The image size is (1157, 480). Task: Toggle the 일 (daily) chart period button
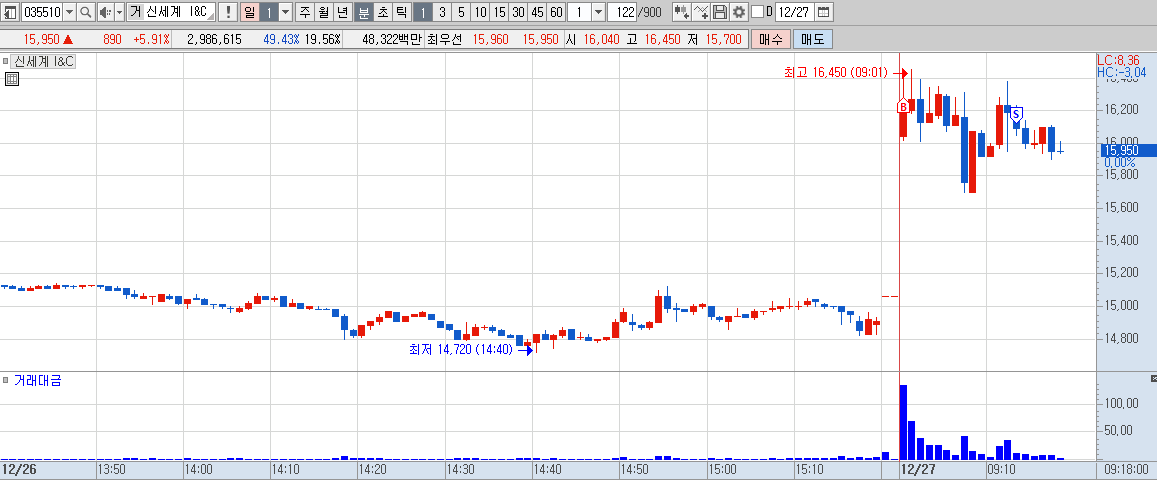coord(250,12)
